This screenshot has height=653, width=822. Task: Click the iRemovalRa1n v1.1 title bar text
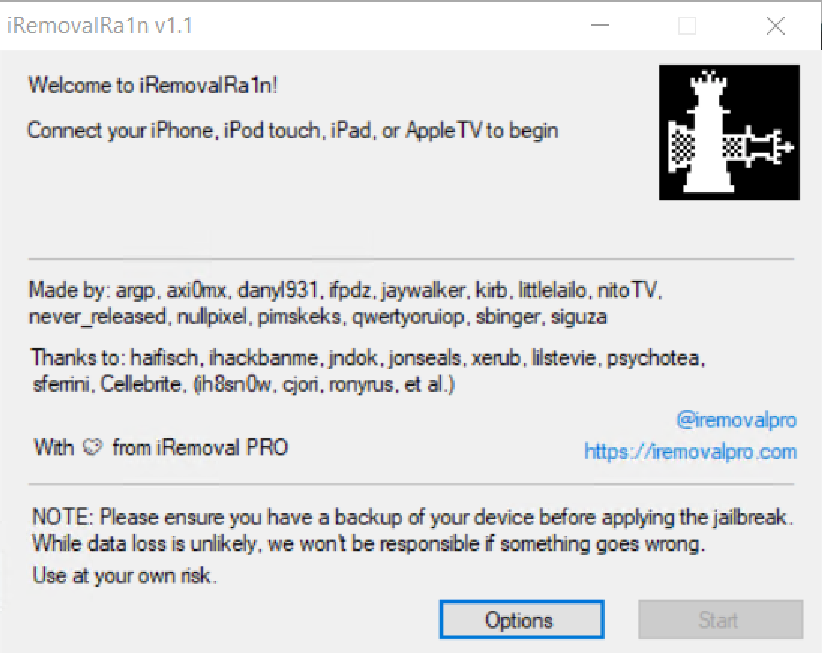click(100, 26)
